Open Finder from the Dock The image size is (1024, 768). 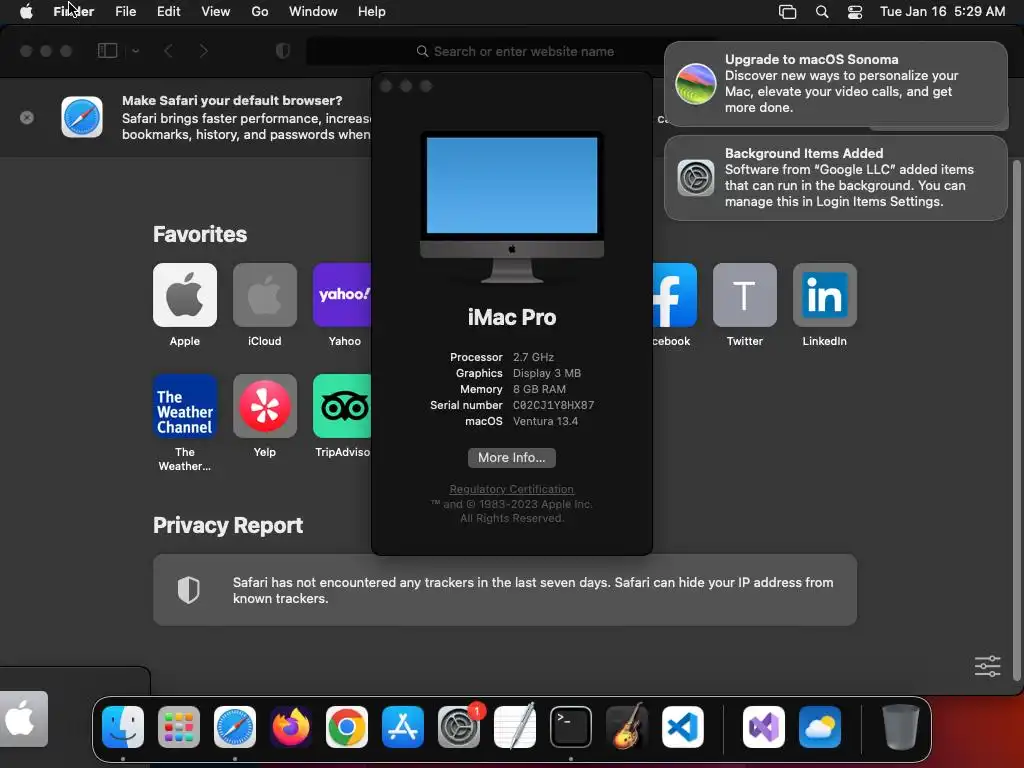click(123, 727)
